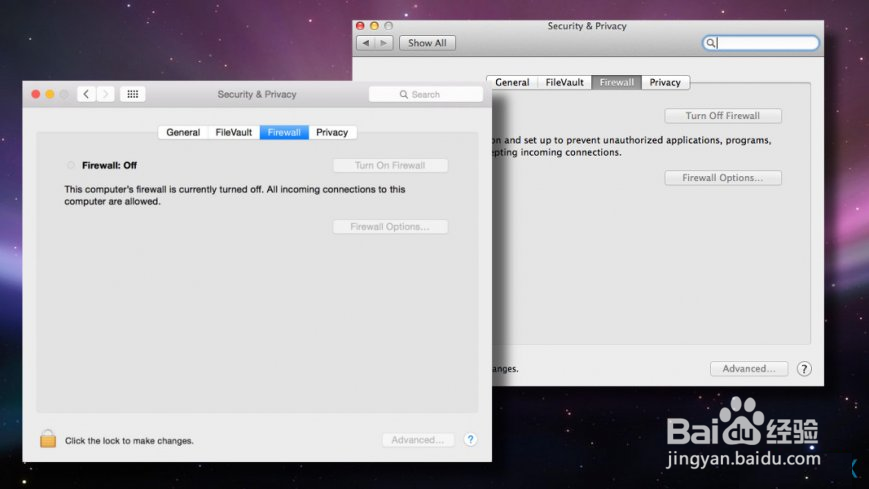
Task: Focus the search field in rear window
Action: coord(760,43)
